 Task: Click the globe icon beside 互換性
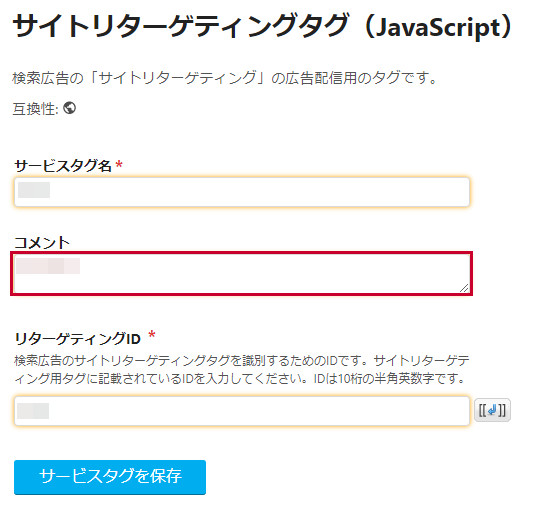(x=70, y=108)
